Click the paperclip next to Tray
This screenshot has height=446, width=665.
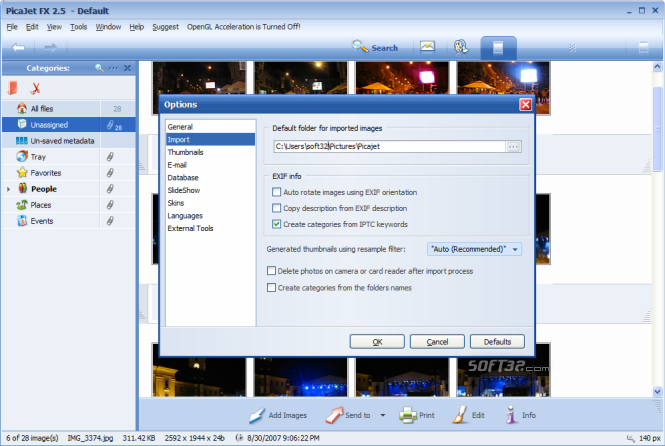[110, 157]
